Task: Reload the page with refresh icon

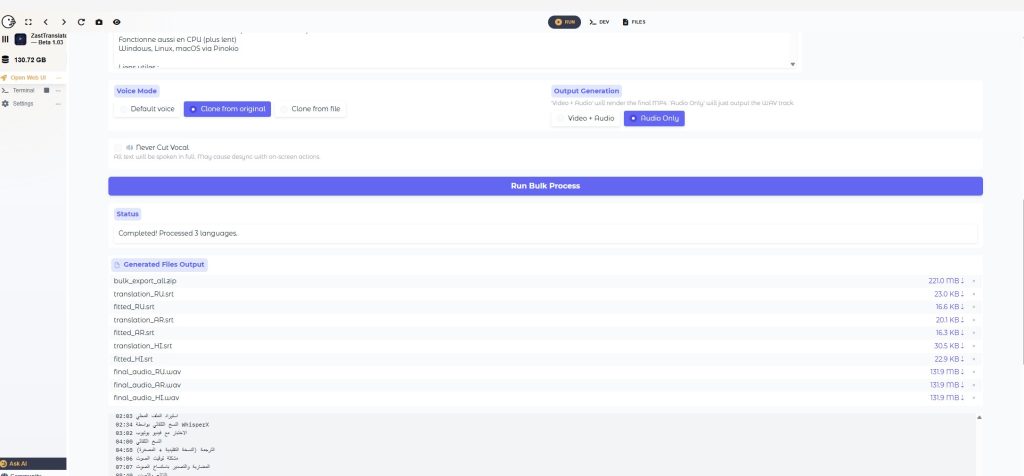Action: coord(81,22)
